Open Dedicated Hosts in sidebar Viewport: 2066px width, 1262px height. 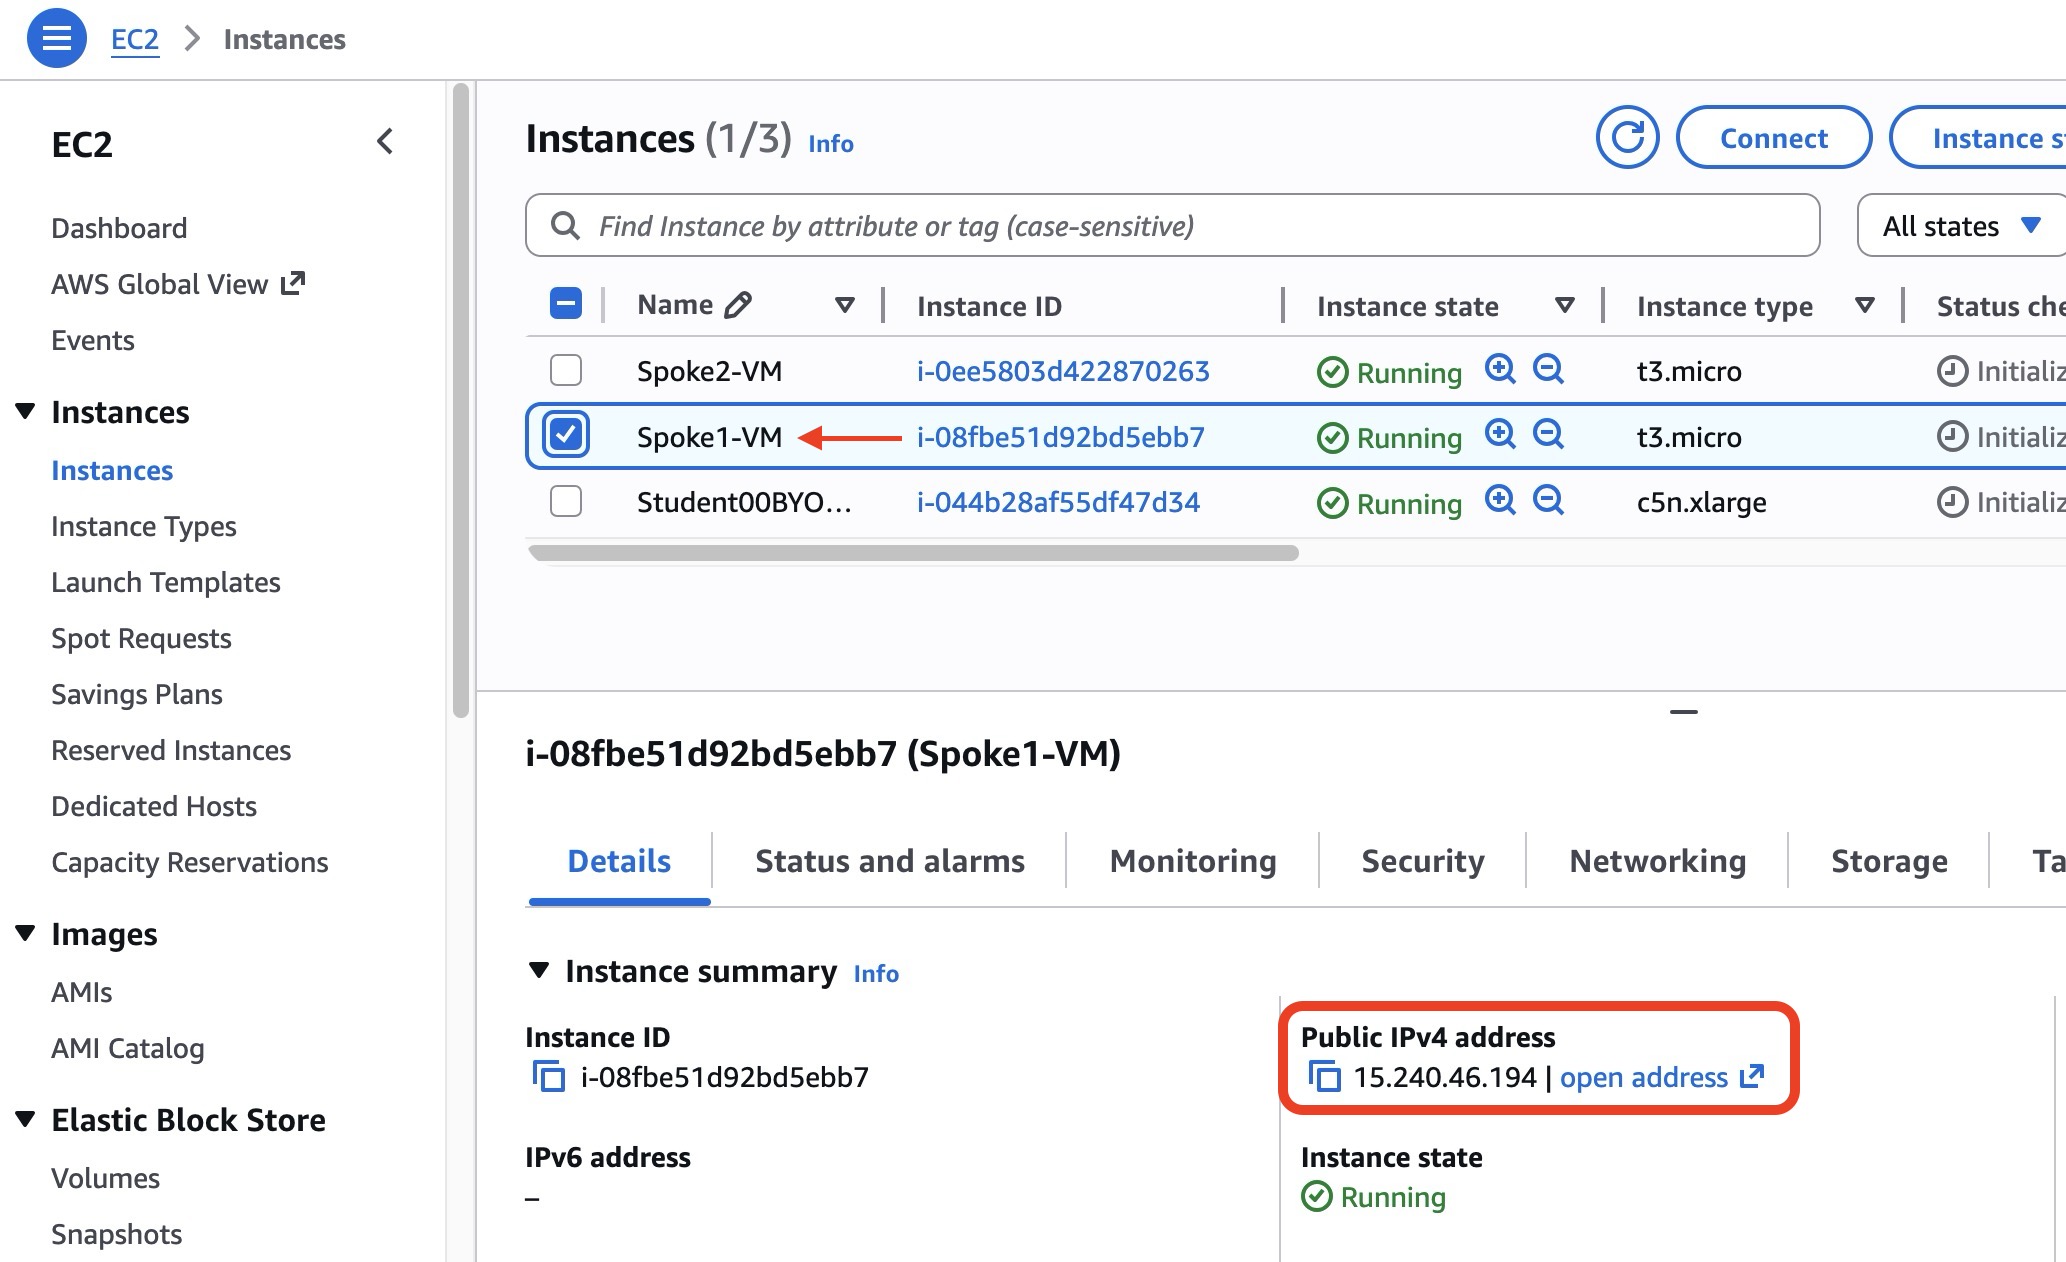click(x=154, y=806)
